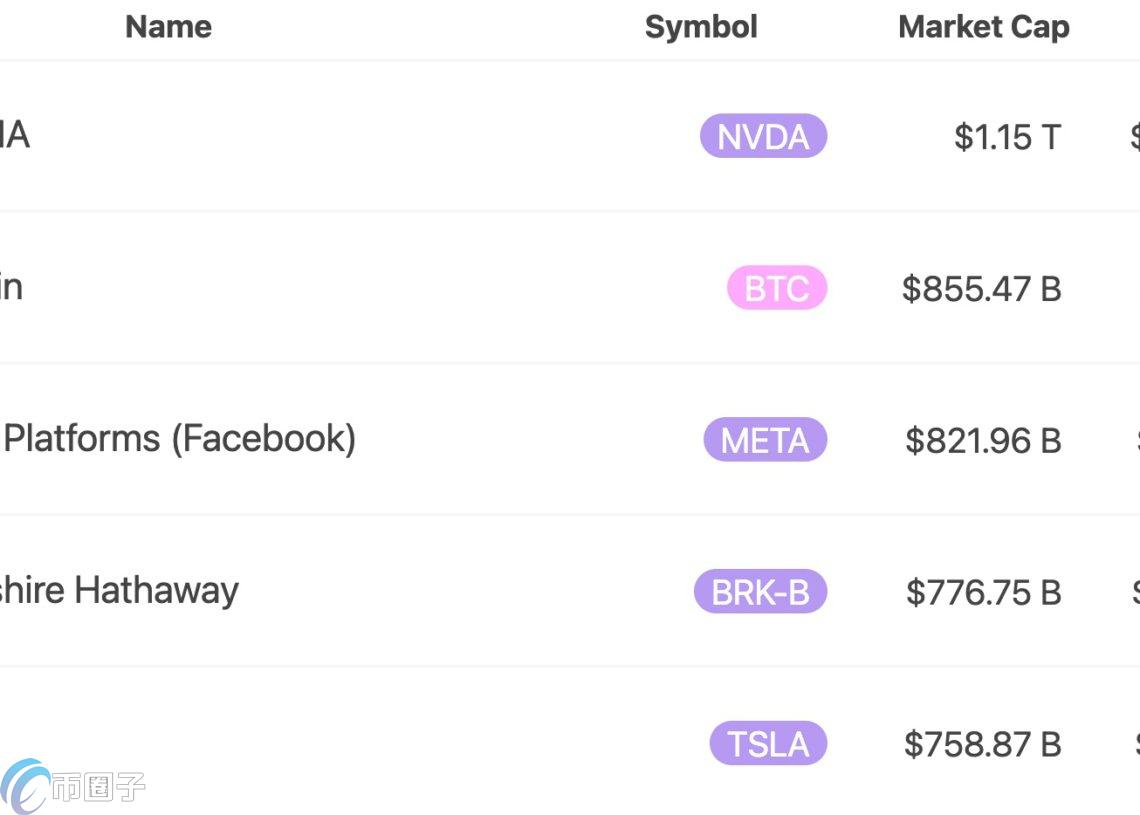Viewport: 1140px width, 815px height.
Task: Select the pink BTC symbol badge
Action: tap(777, 289)
